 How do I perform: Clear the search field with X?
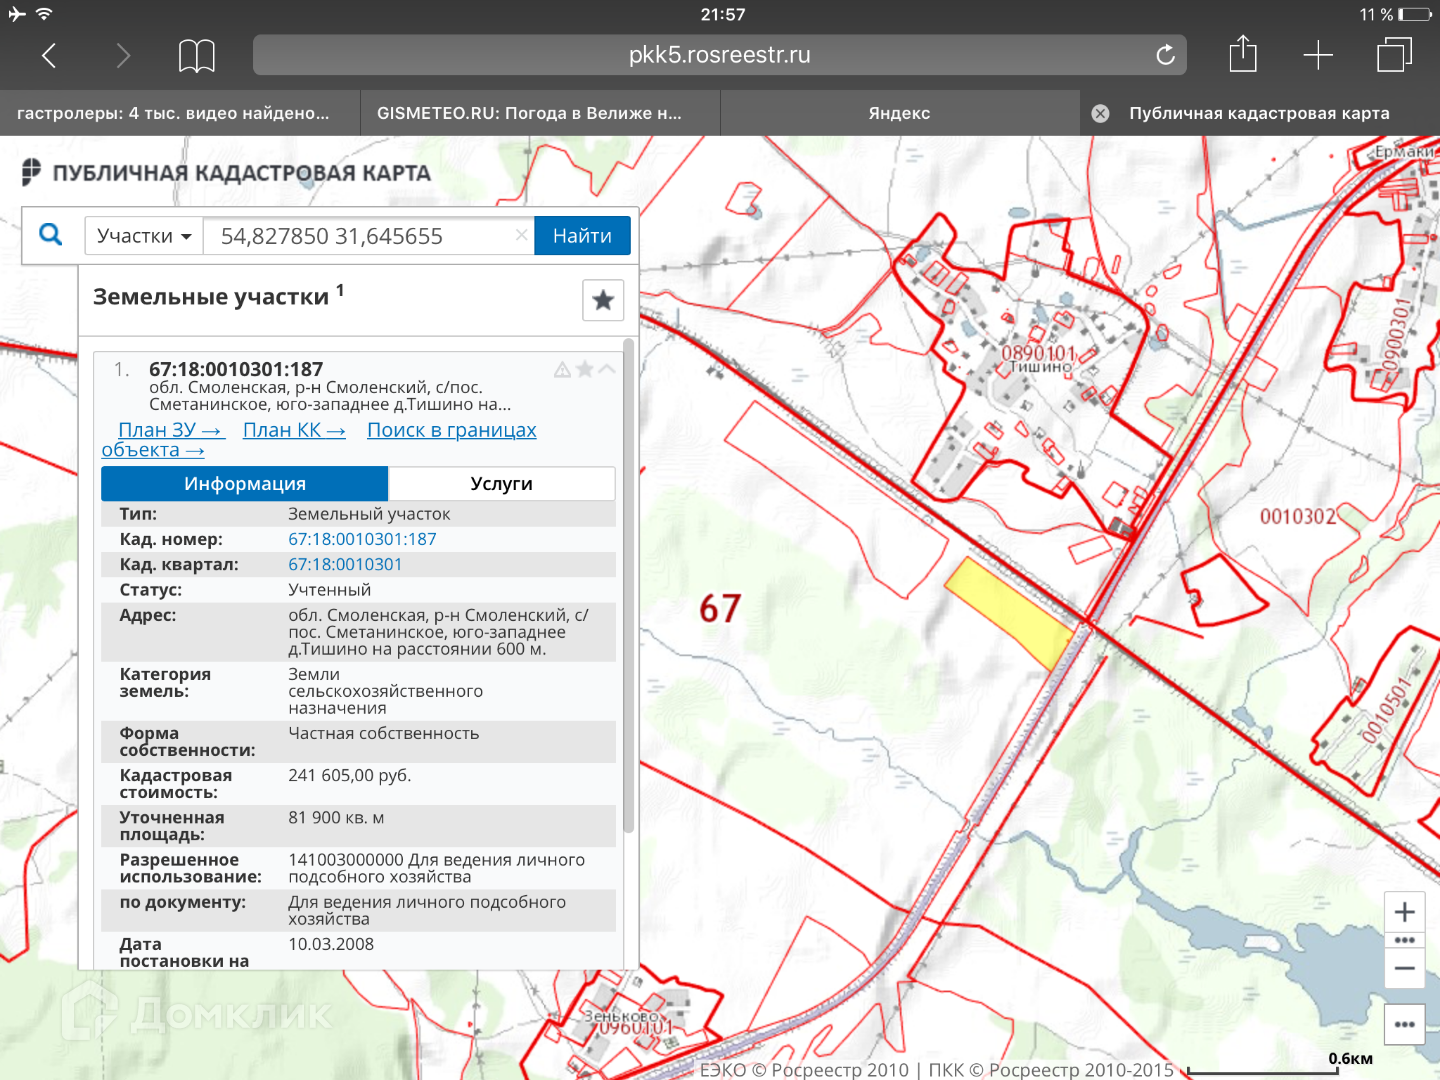521,235
